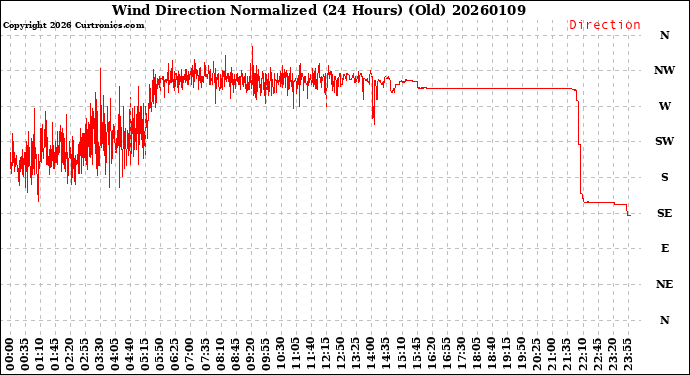The height and width of the screenshot is (375, 690).
Task: Click the 'Copyright 2026 Curtronics.com' text
Action: 73,26
